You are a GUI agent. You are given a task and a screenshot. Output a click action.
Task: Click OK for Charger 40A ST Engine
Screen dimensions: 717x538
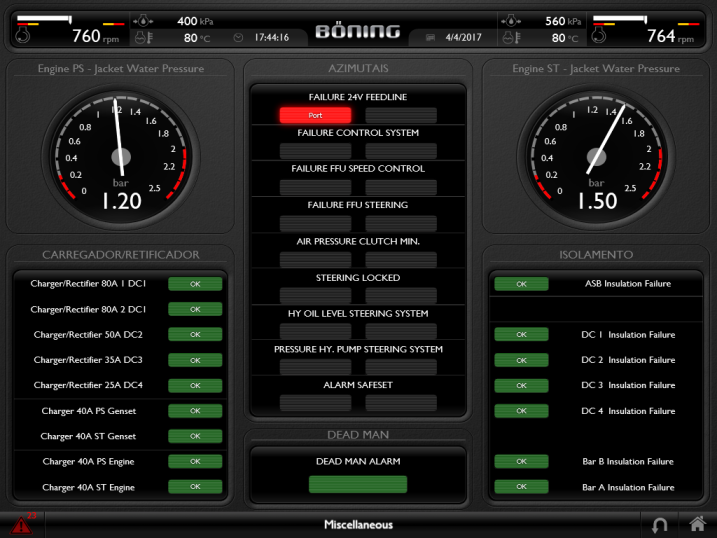[x=195, y=487]
